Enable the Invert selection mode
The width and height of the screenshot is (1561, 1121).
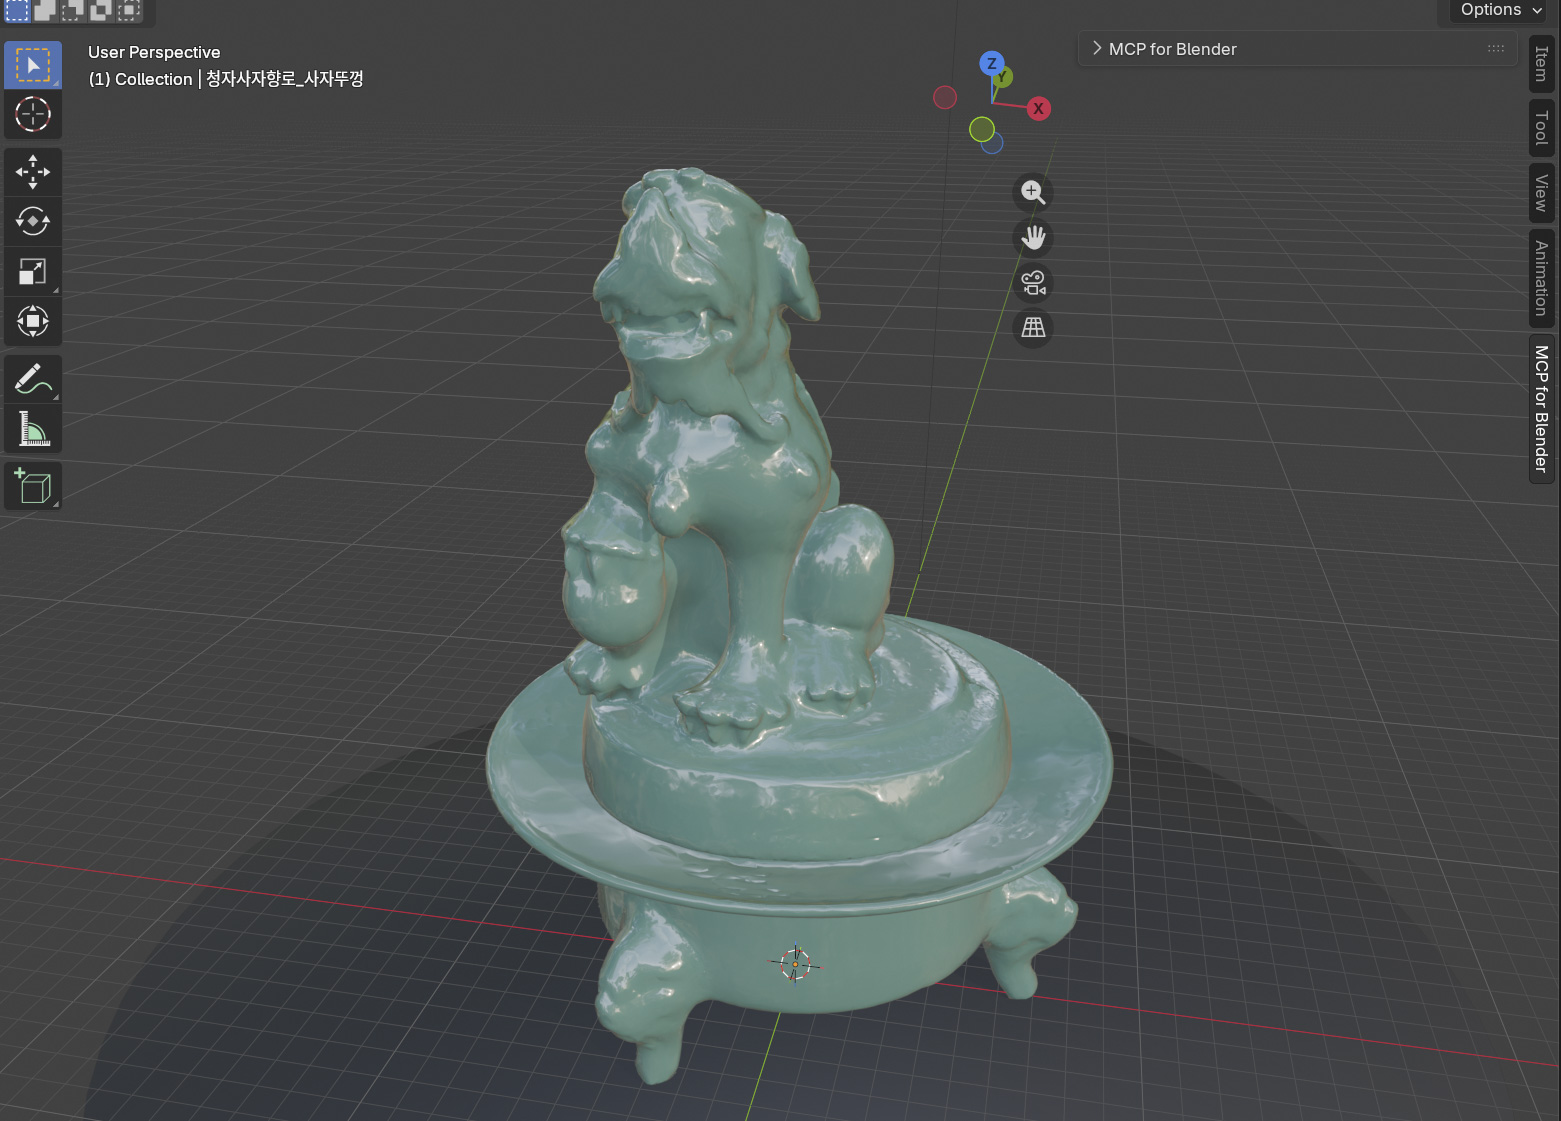[101, 11]
